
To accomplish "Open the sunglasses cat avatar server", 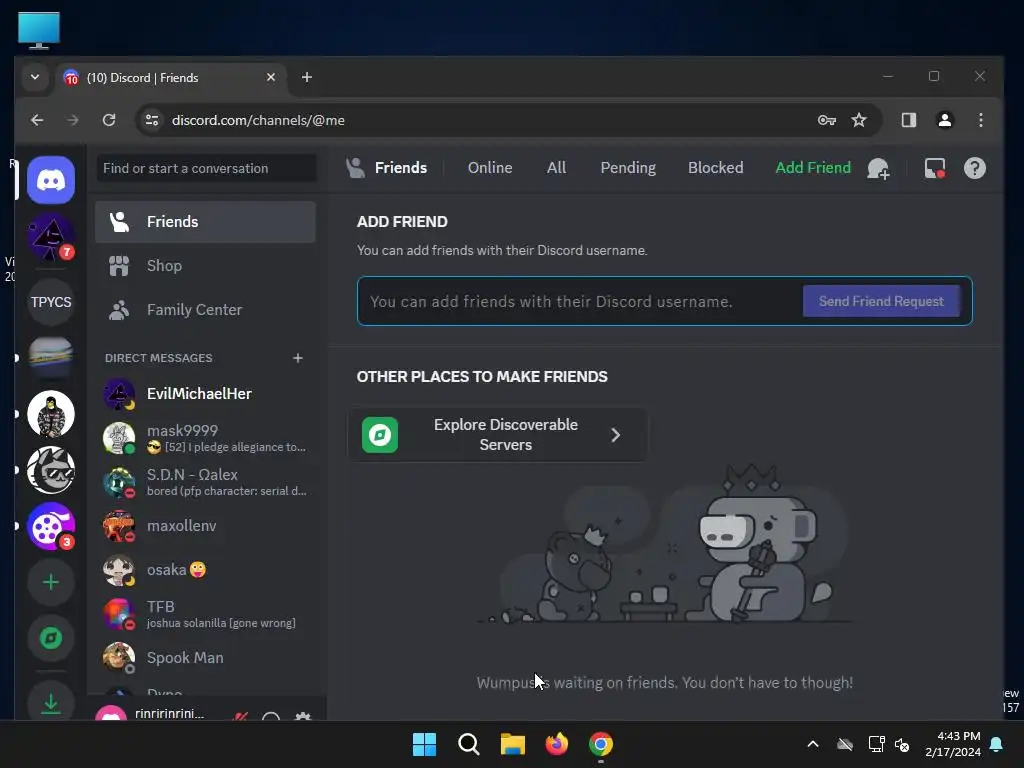I will click(51, 470).
